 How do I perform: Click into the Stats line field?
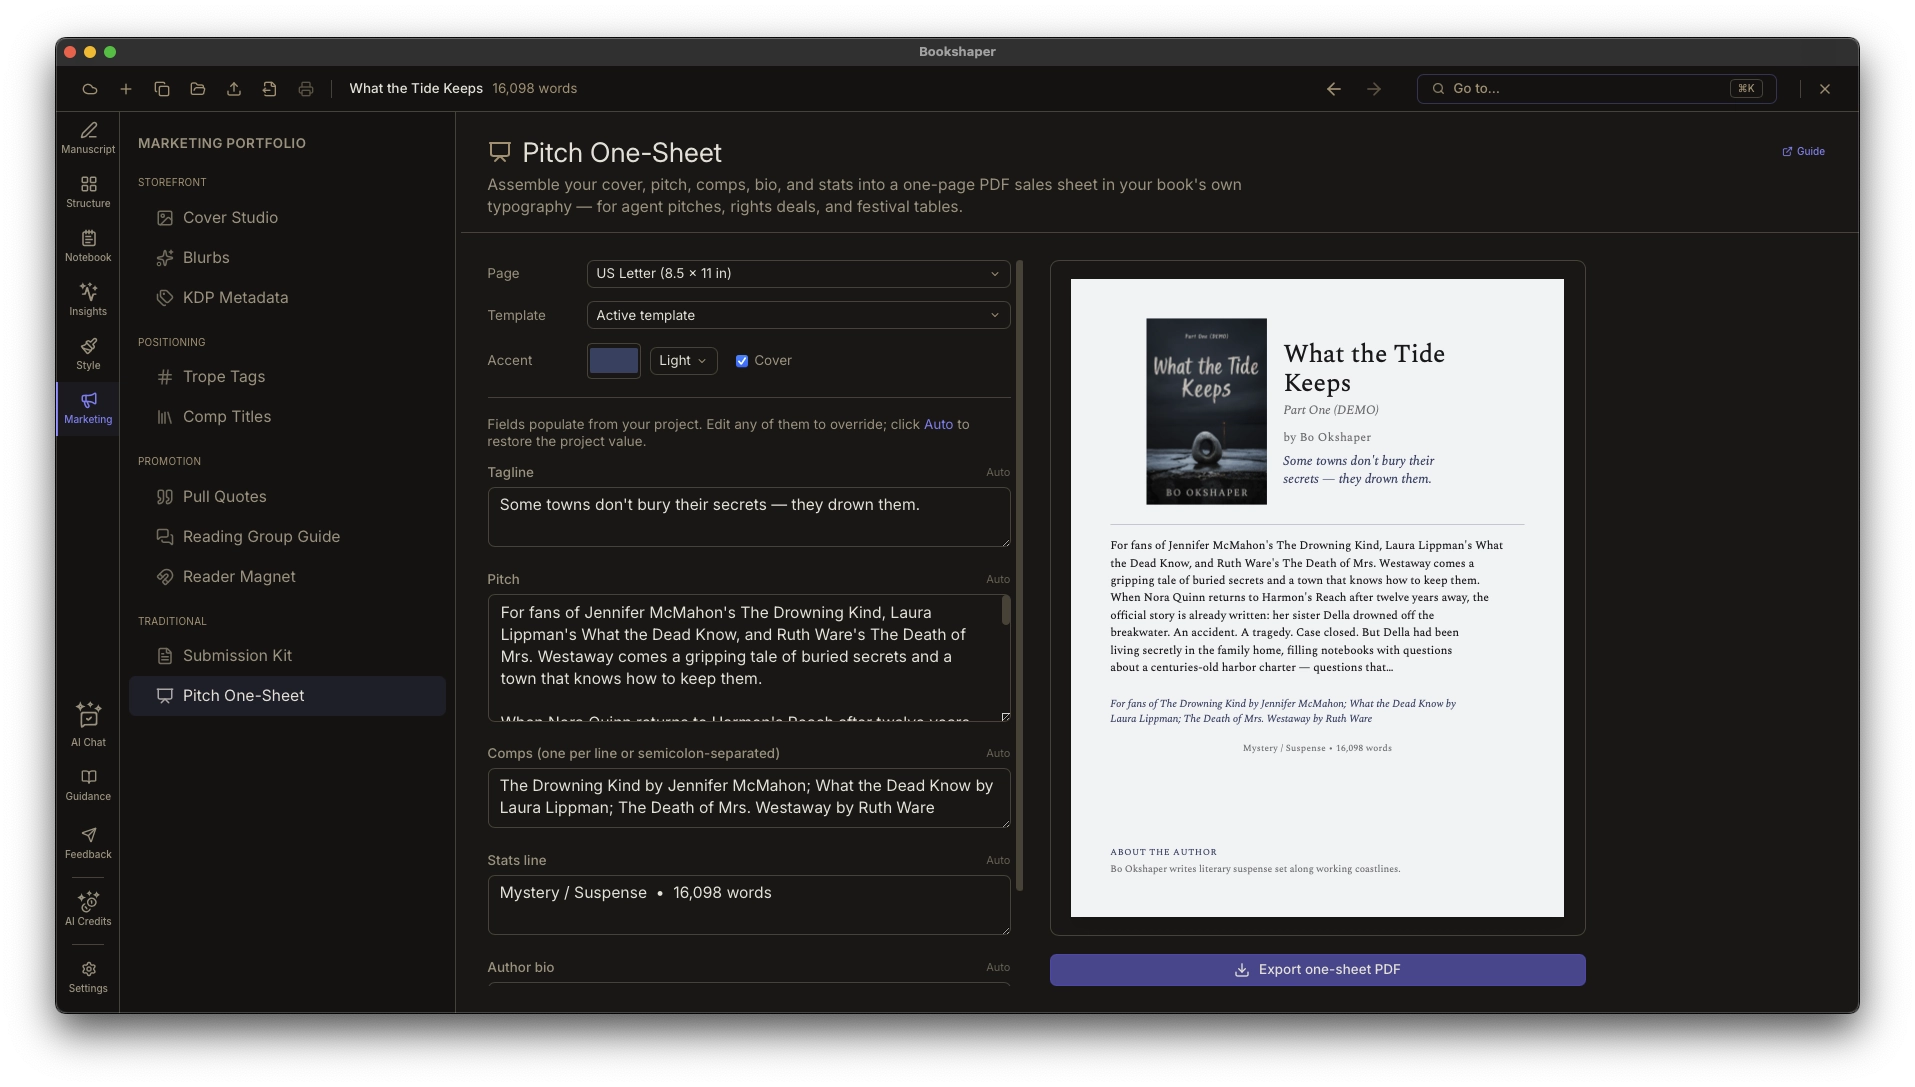748,905
